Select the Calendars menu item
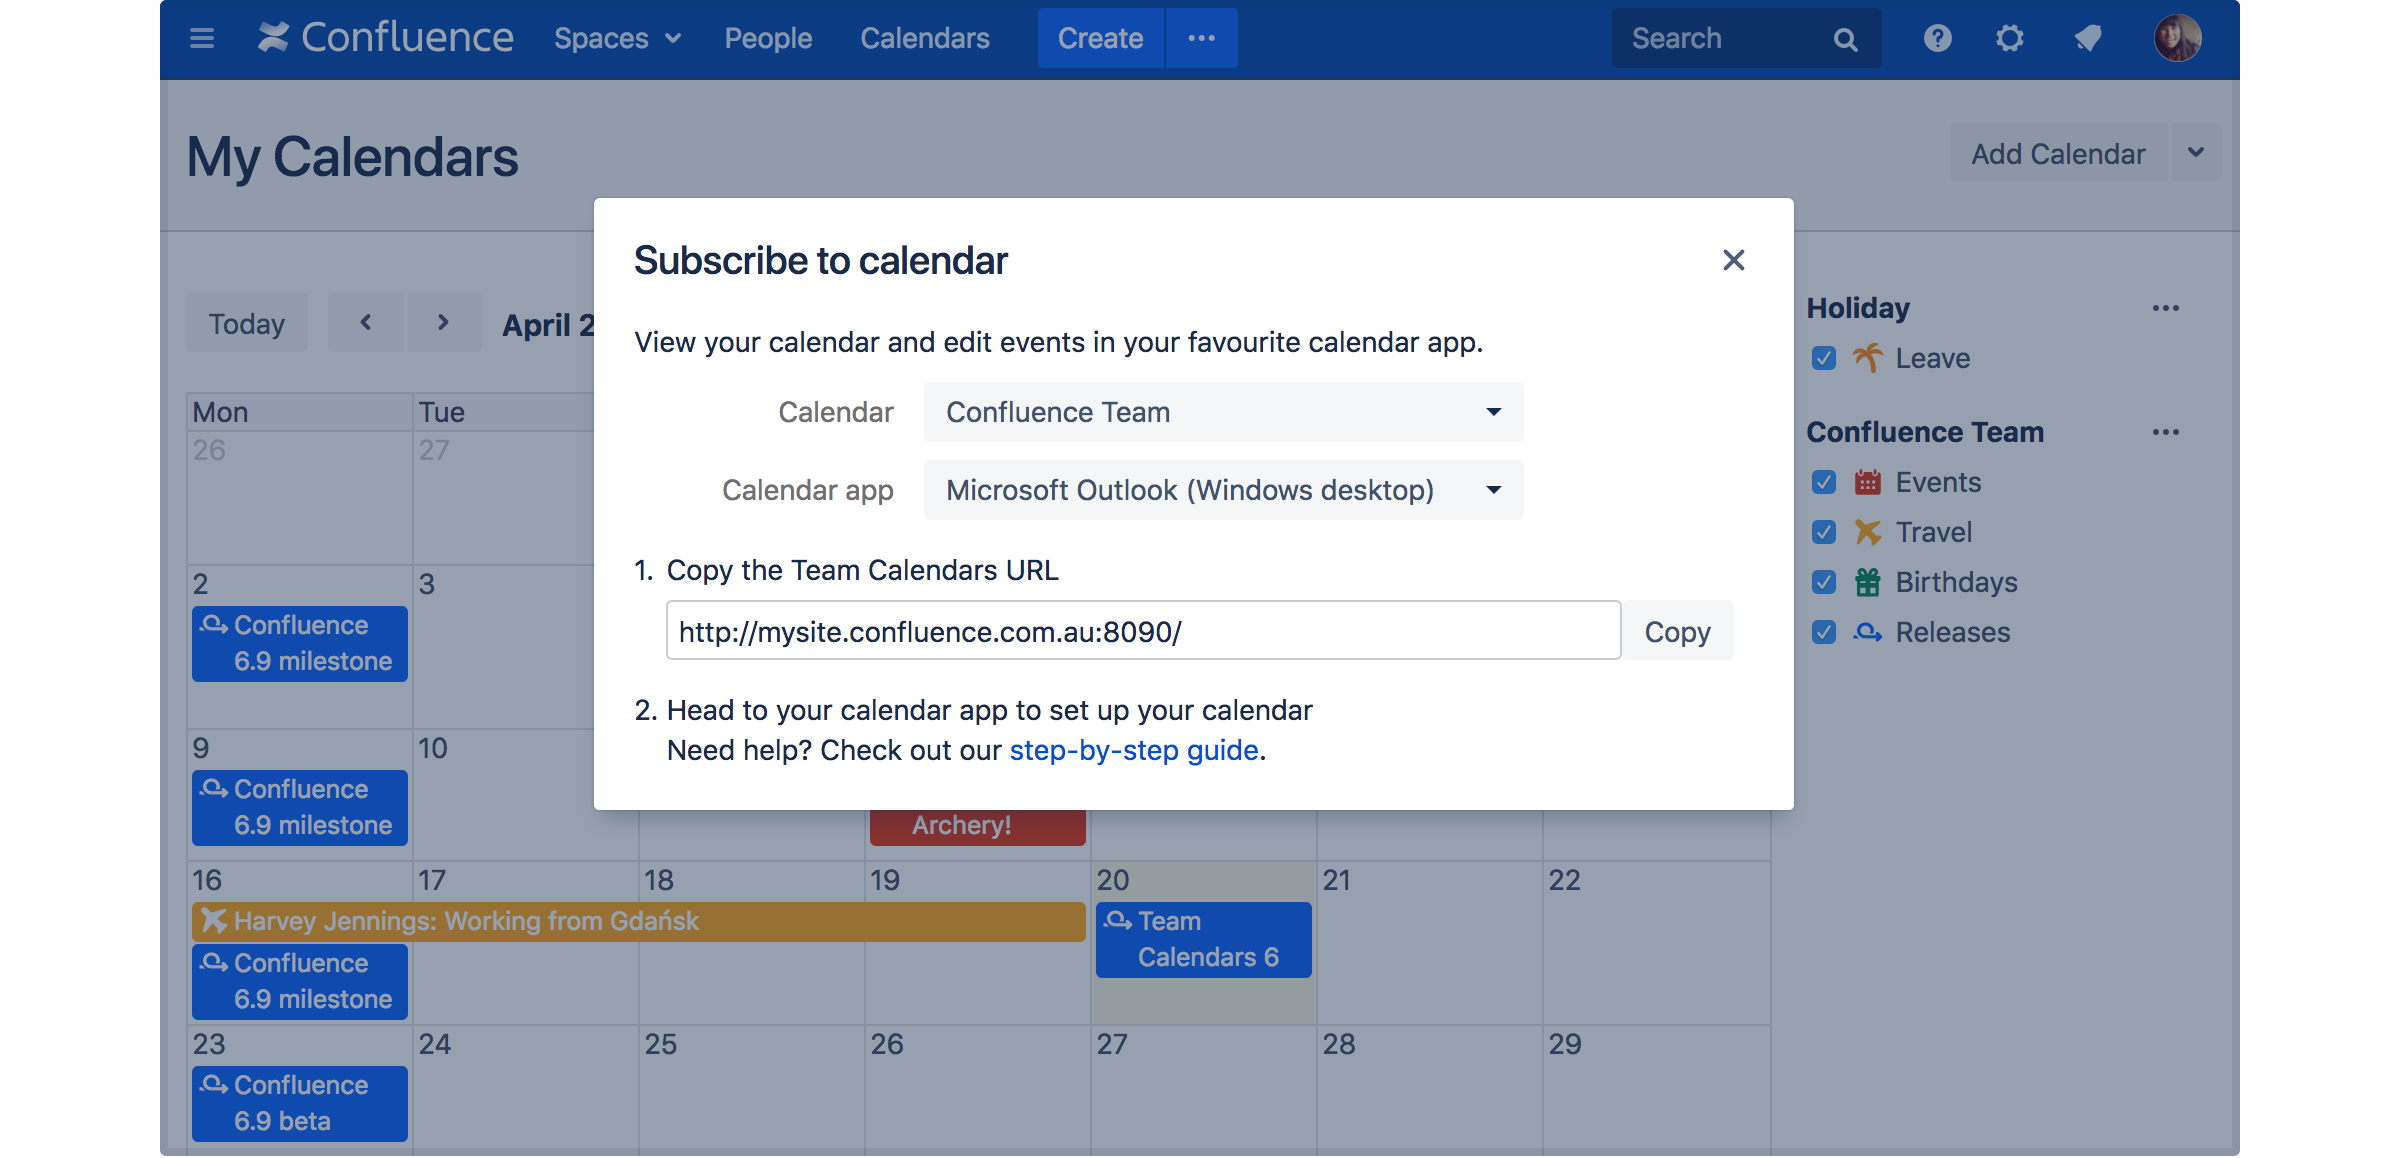This screenshot has width=2400, height=1158. [x=926, y=37]
